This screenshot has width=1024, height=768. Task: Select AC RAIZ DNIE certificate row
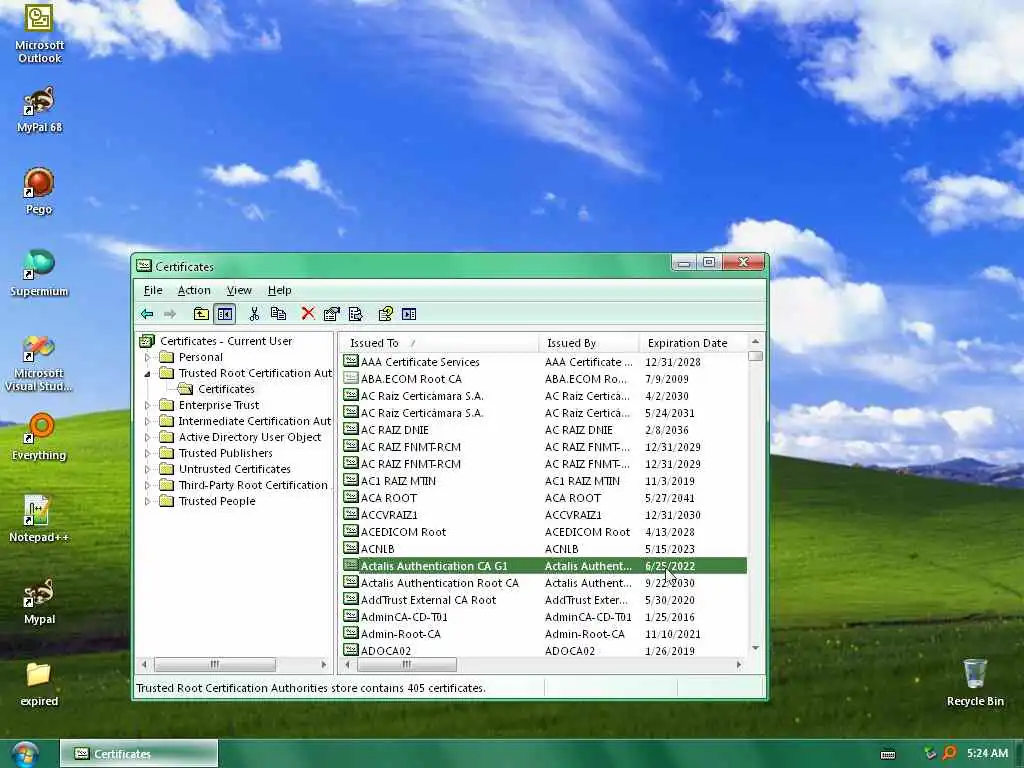pyautogui.click(x=544, y=430)
